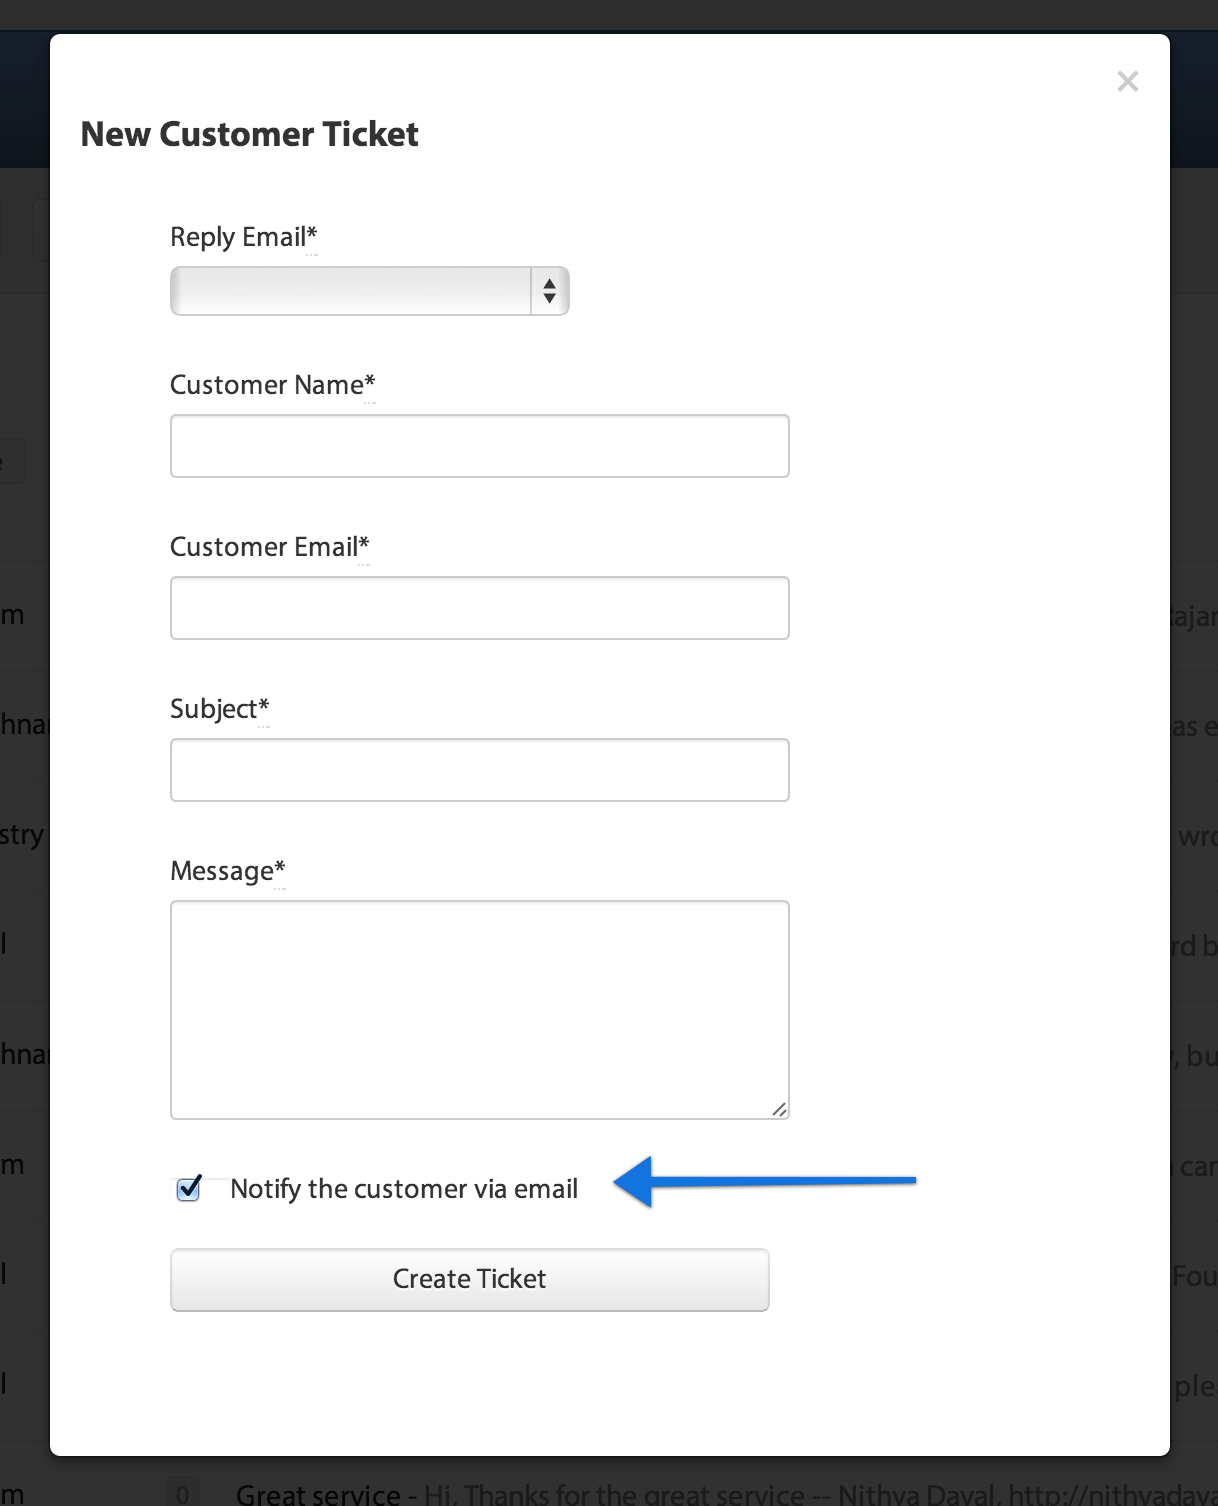This screenshot has width=1218, height=1506.
Task: Open the Reply Email dropdown
Action: [370, 291]
